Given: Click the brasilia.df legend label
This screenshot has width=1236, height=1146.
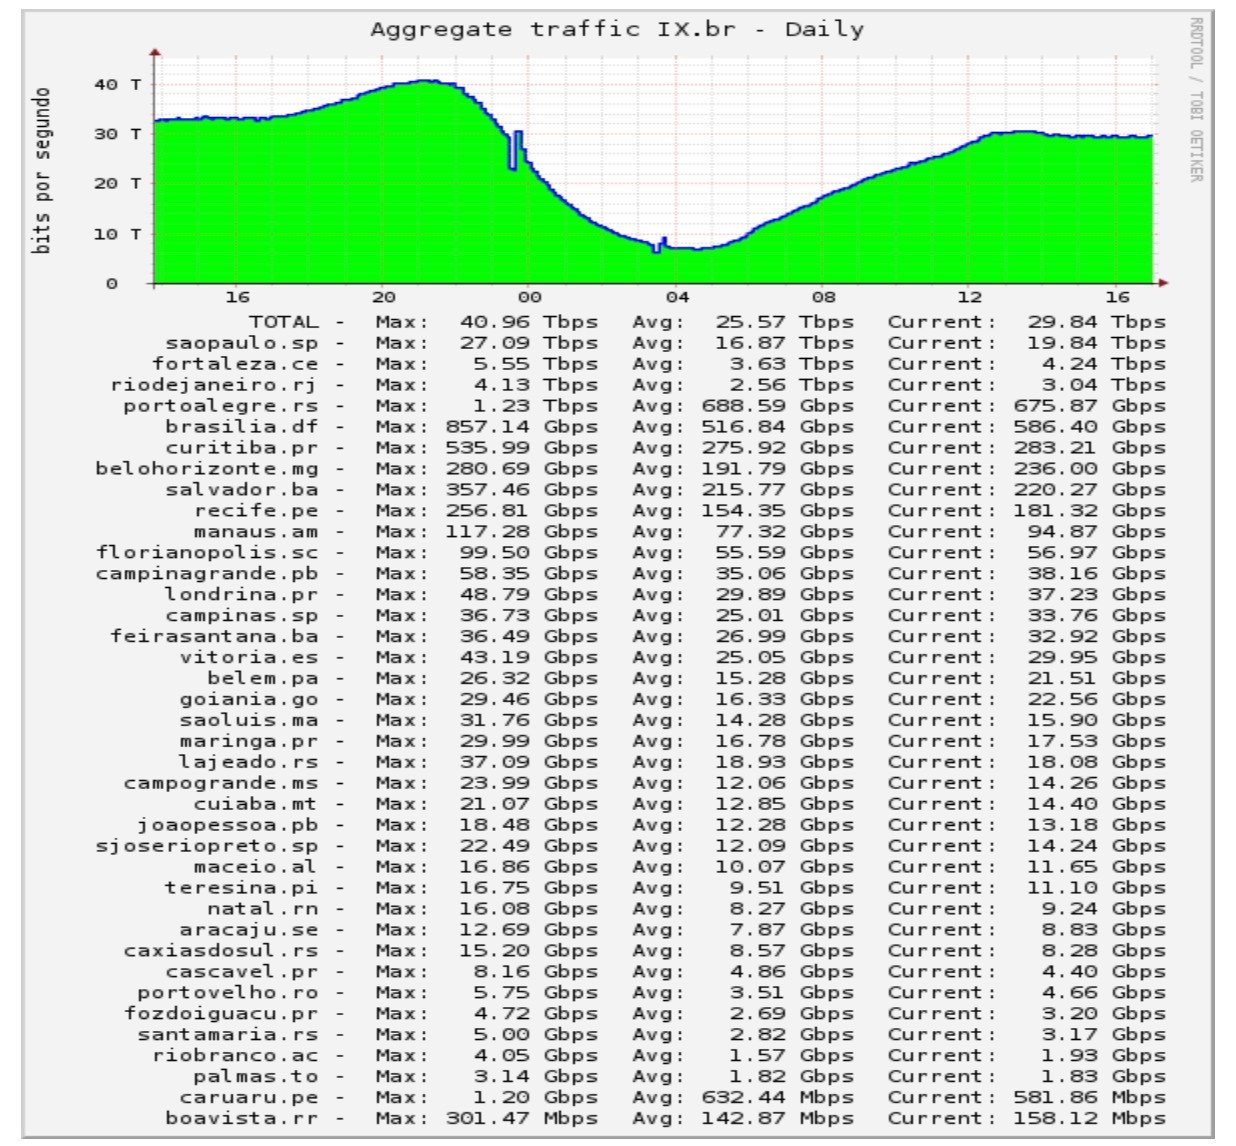Looking at the screenshot, I should pos(241,427).
